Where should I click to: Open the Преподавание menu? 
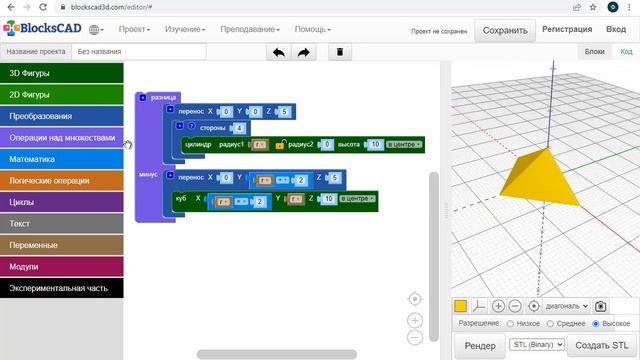click(250, 29)
